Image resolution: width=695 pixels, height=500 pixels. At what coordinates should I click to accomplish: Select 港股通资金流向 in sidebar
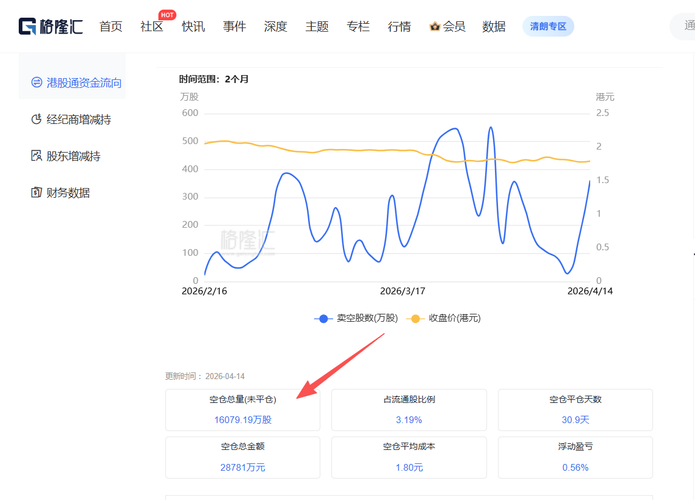[72, 82]
